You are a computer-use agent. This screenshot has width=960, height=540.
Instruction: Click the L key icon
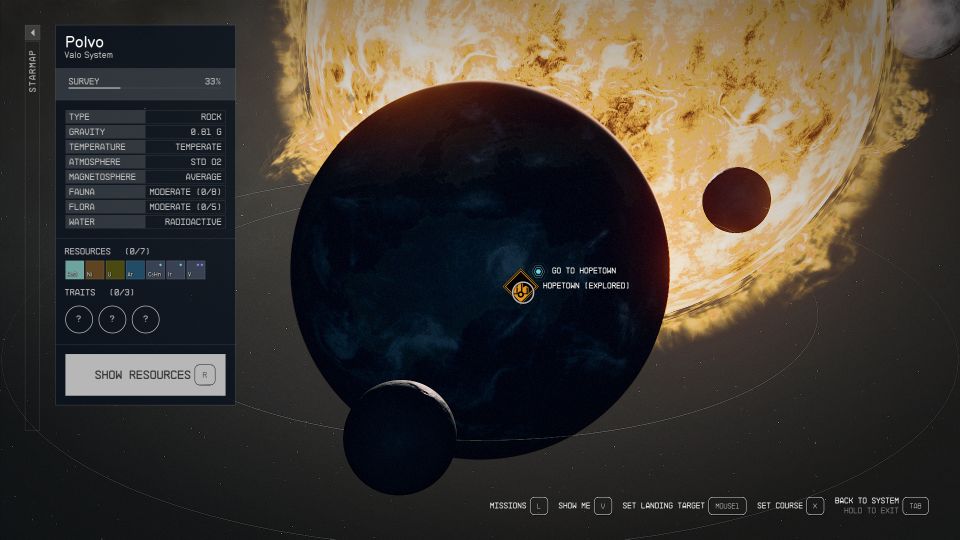pyautogui.click(x=539, y=506)
